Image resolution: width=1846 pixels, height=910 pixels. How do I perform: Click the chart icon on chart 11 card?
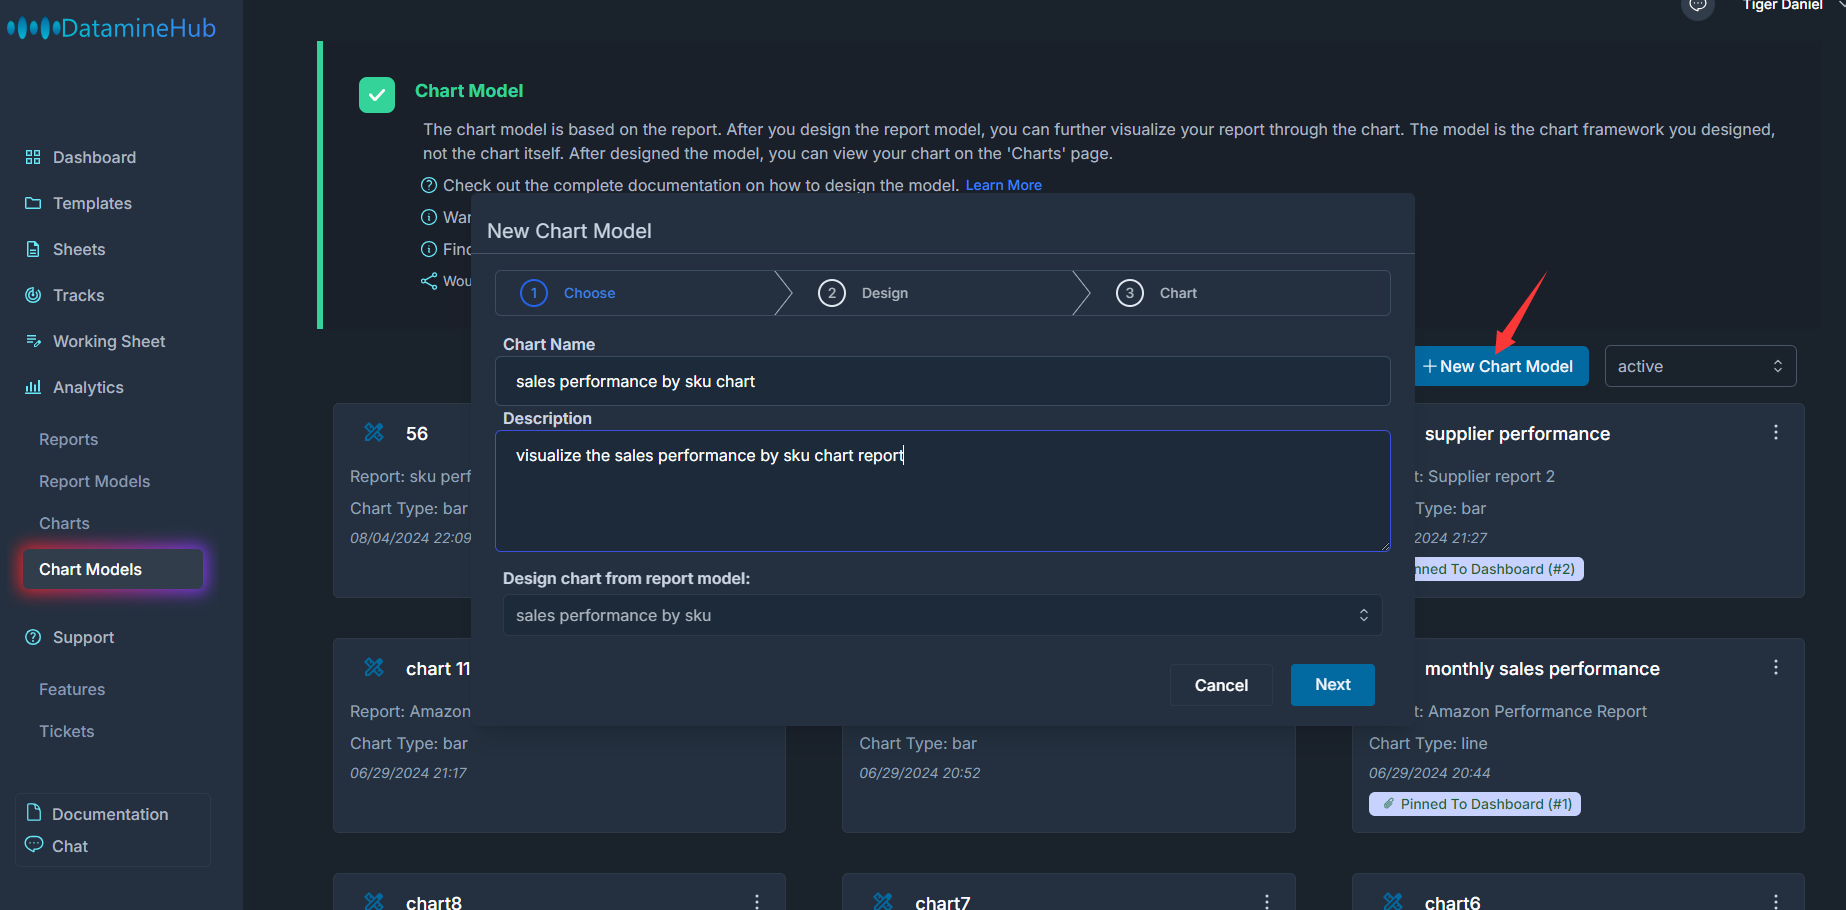(374, 667)
